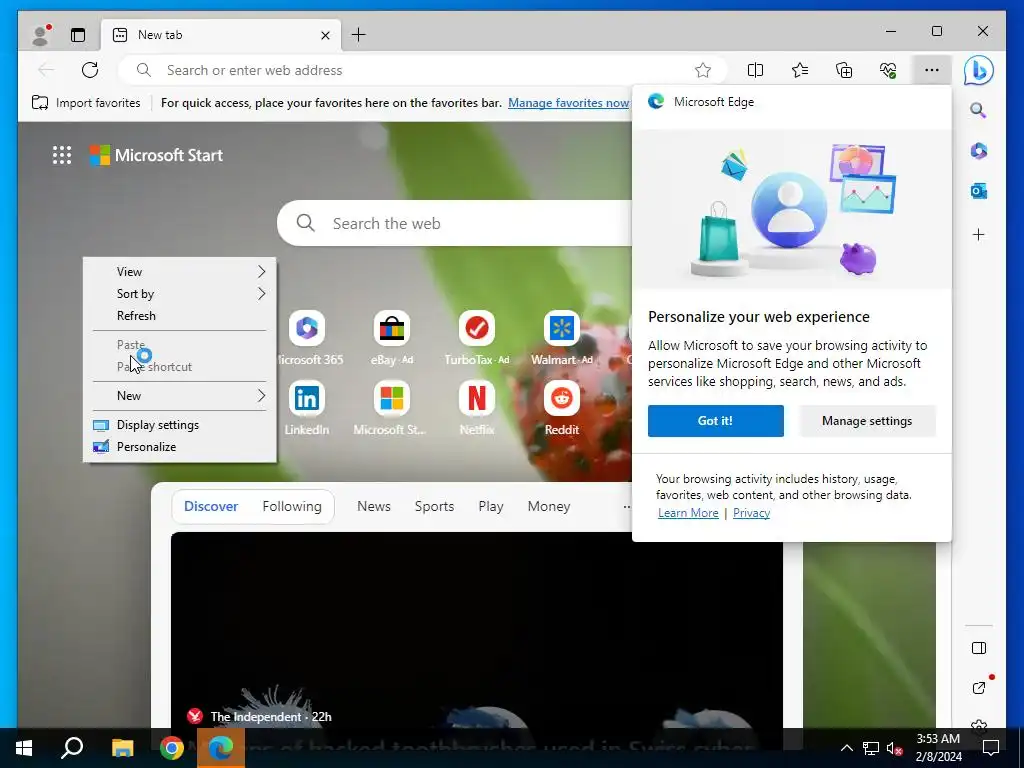Choose Personalize in context menu
1024x768 pixels.
click(180, 447)
